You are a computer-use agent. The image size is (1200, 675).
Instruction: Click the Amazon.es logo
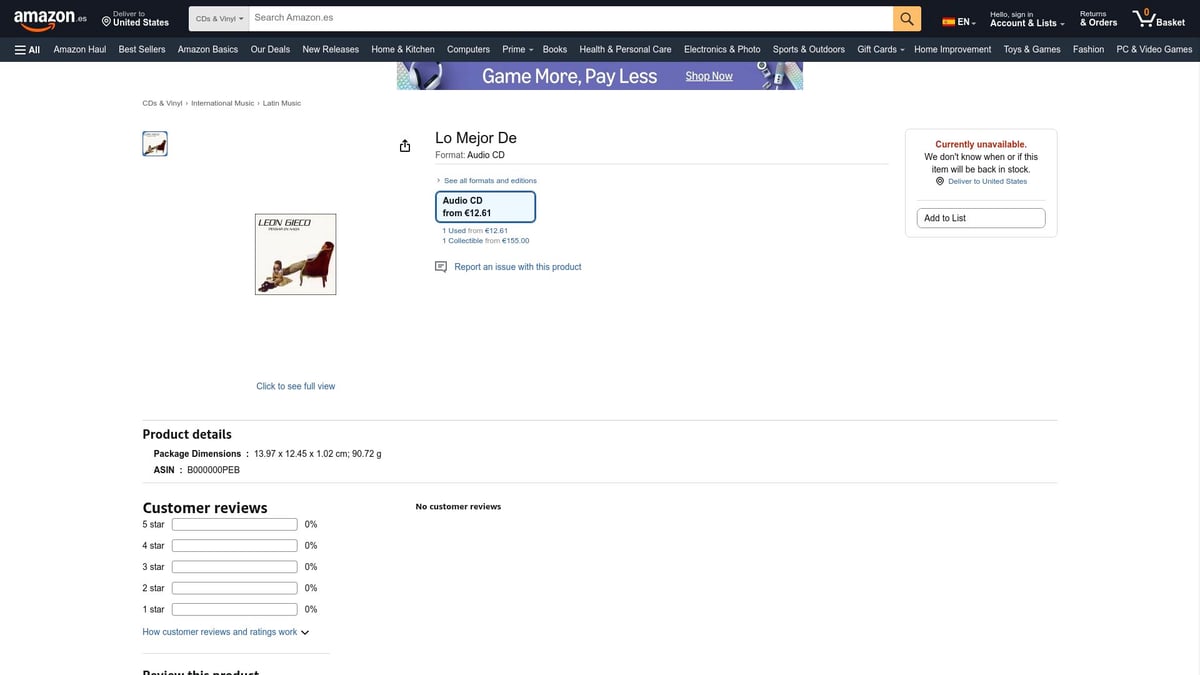(x=50, y=19)
